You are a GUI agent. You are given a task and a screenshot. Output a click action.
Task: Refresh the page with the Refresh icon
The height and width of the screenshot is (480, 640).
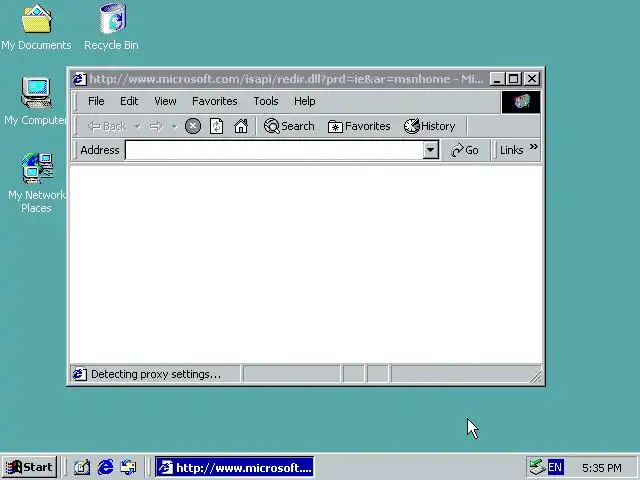(x=216, y=126)
